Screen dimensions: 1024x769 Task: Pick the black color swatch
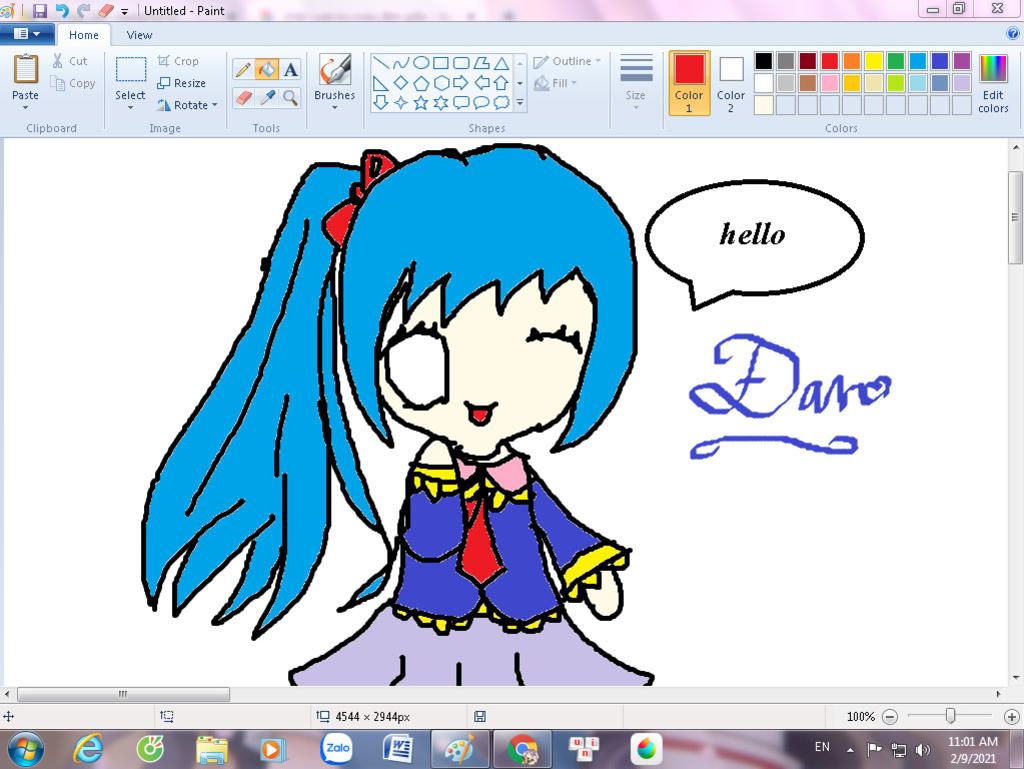click(x=763, y=61)
